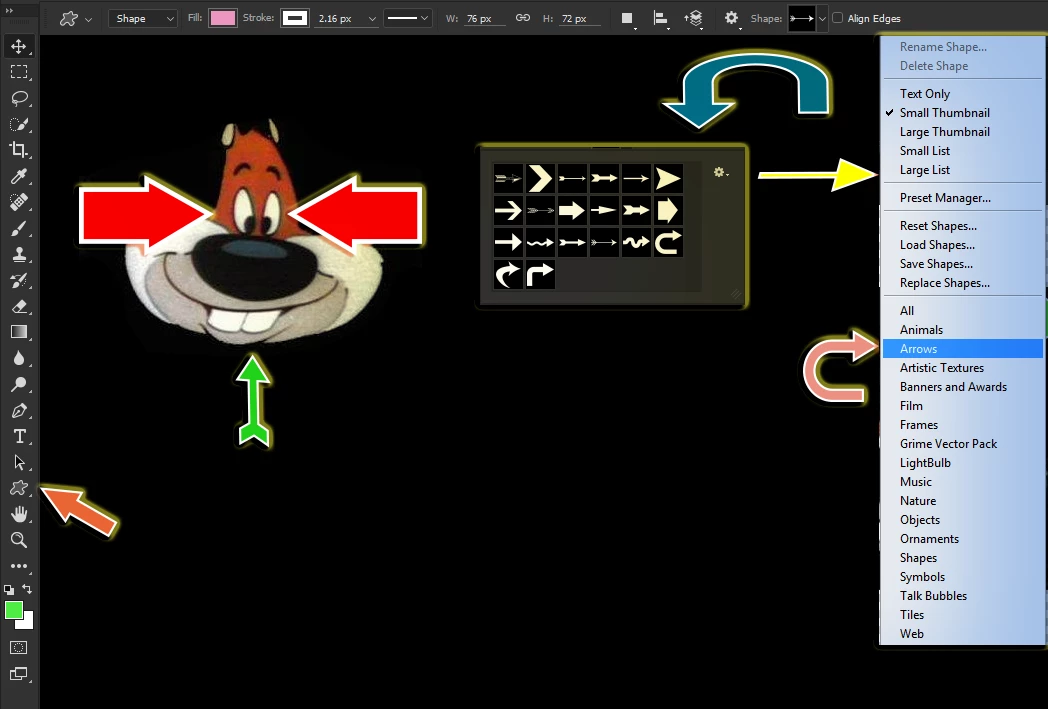Open the Edit Toolbar three-dots menu
The height and width of the screenshot is (709, 1048).
tap(19, 566)
